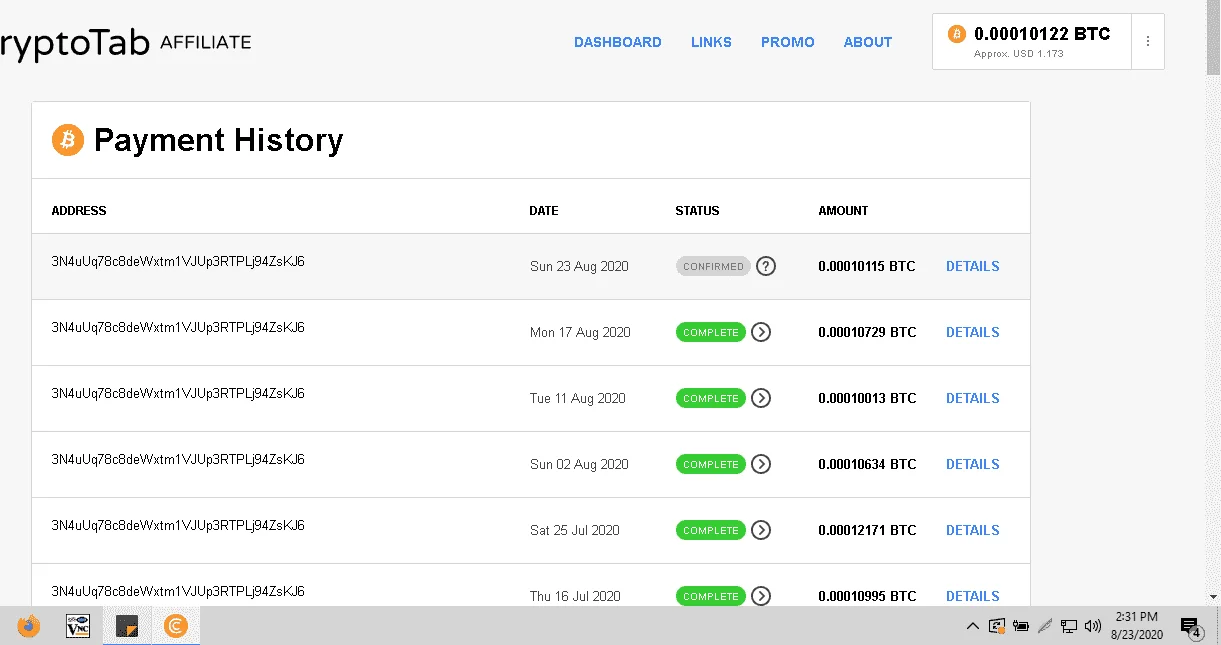
Task: Click the DATE column header
Action: (x=544, y=211)
